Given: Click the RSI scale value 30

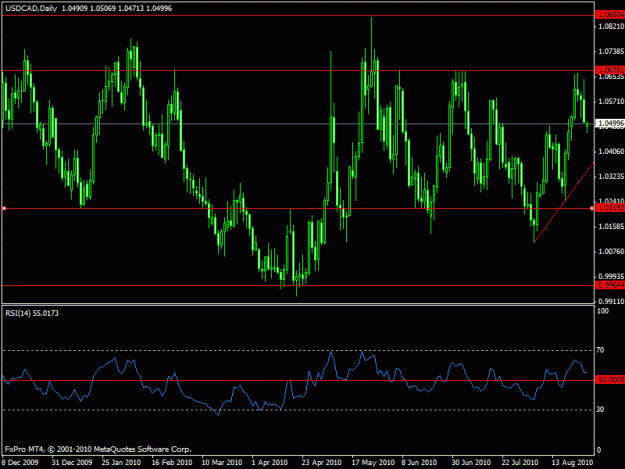Looking at the screenshot, I should pos(600,410).
